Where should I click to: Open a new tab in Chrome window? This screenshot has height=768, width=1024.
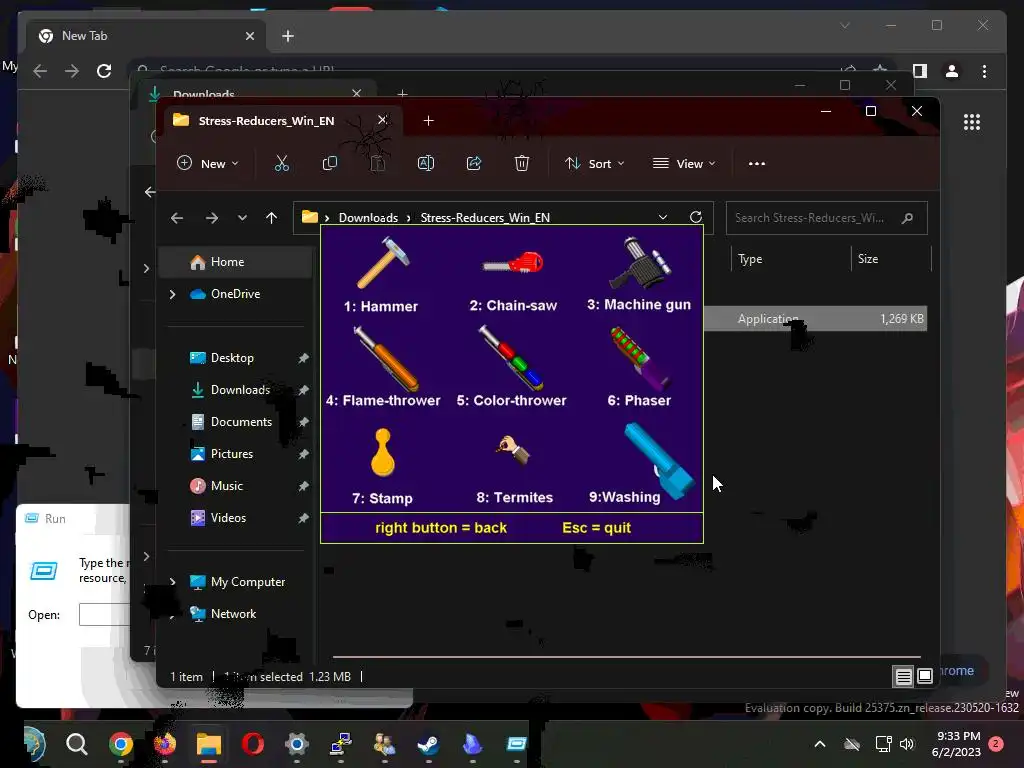tap(288, 36)
